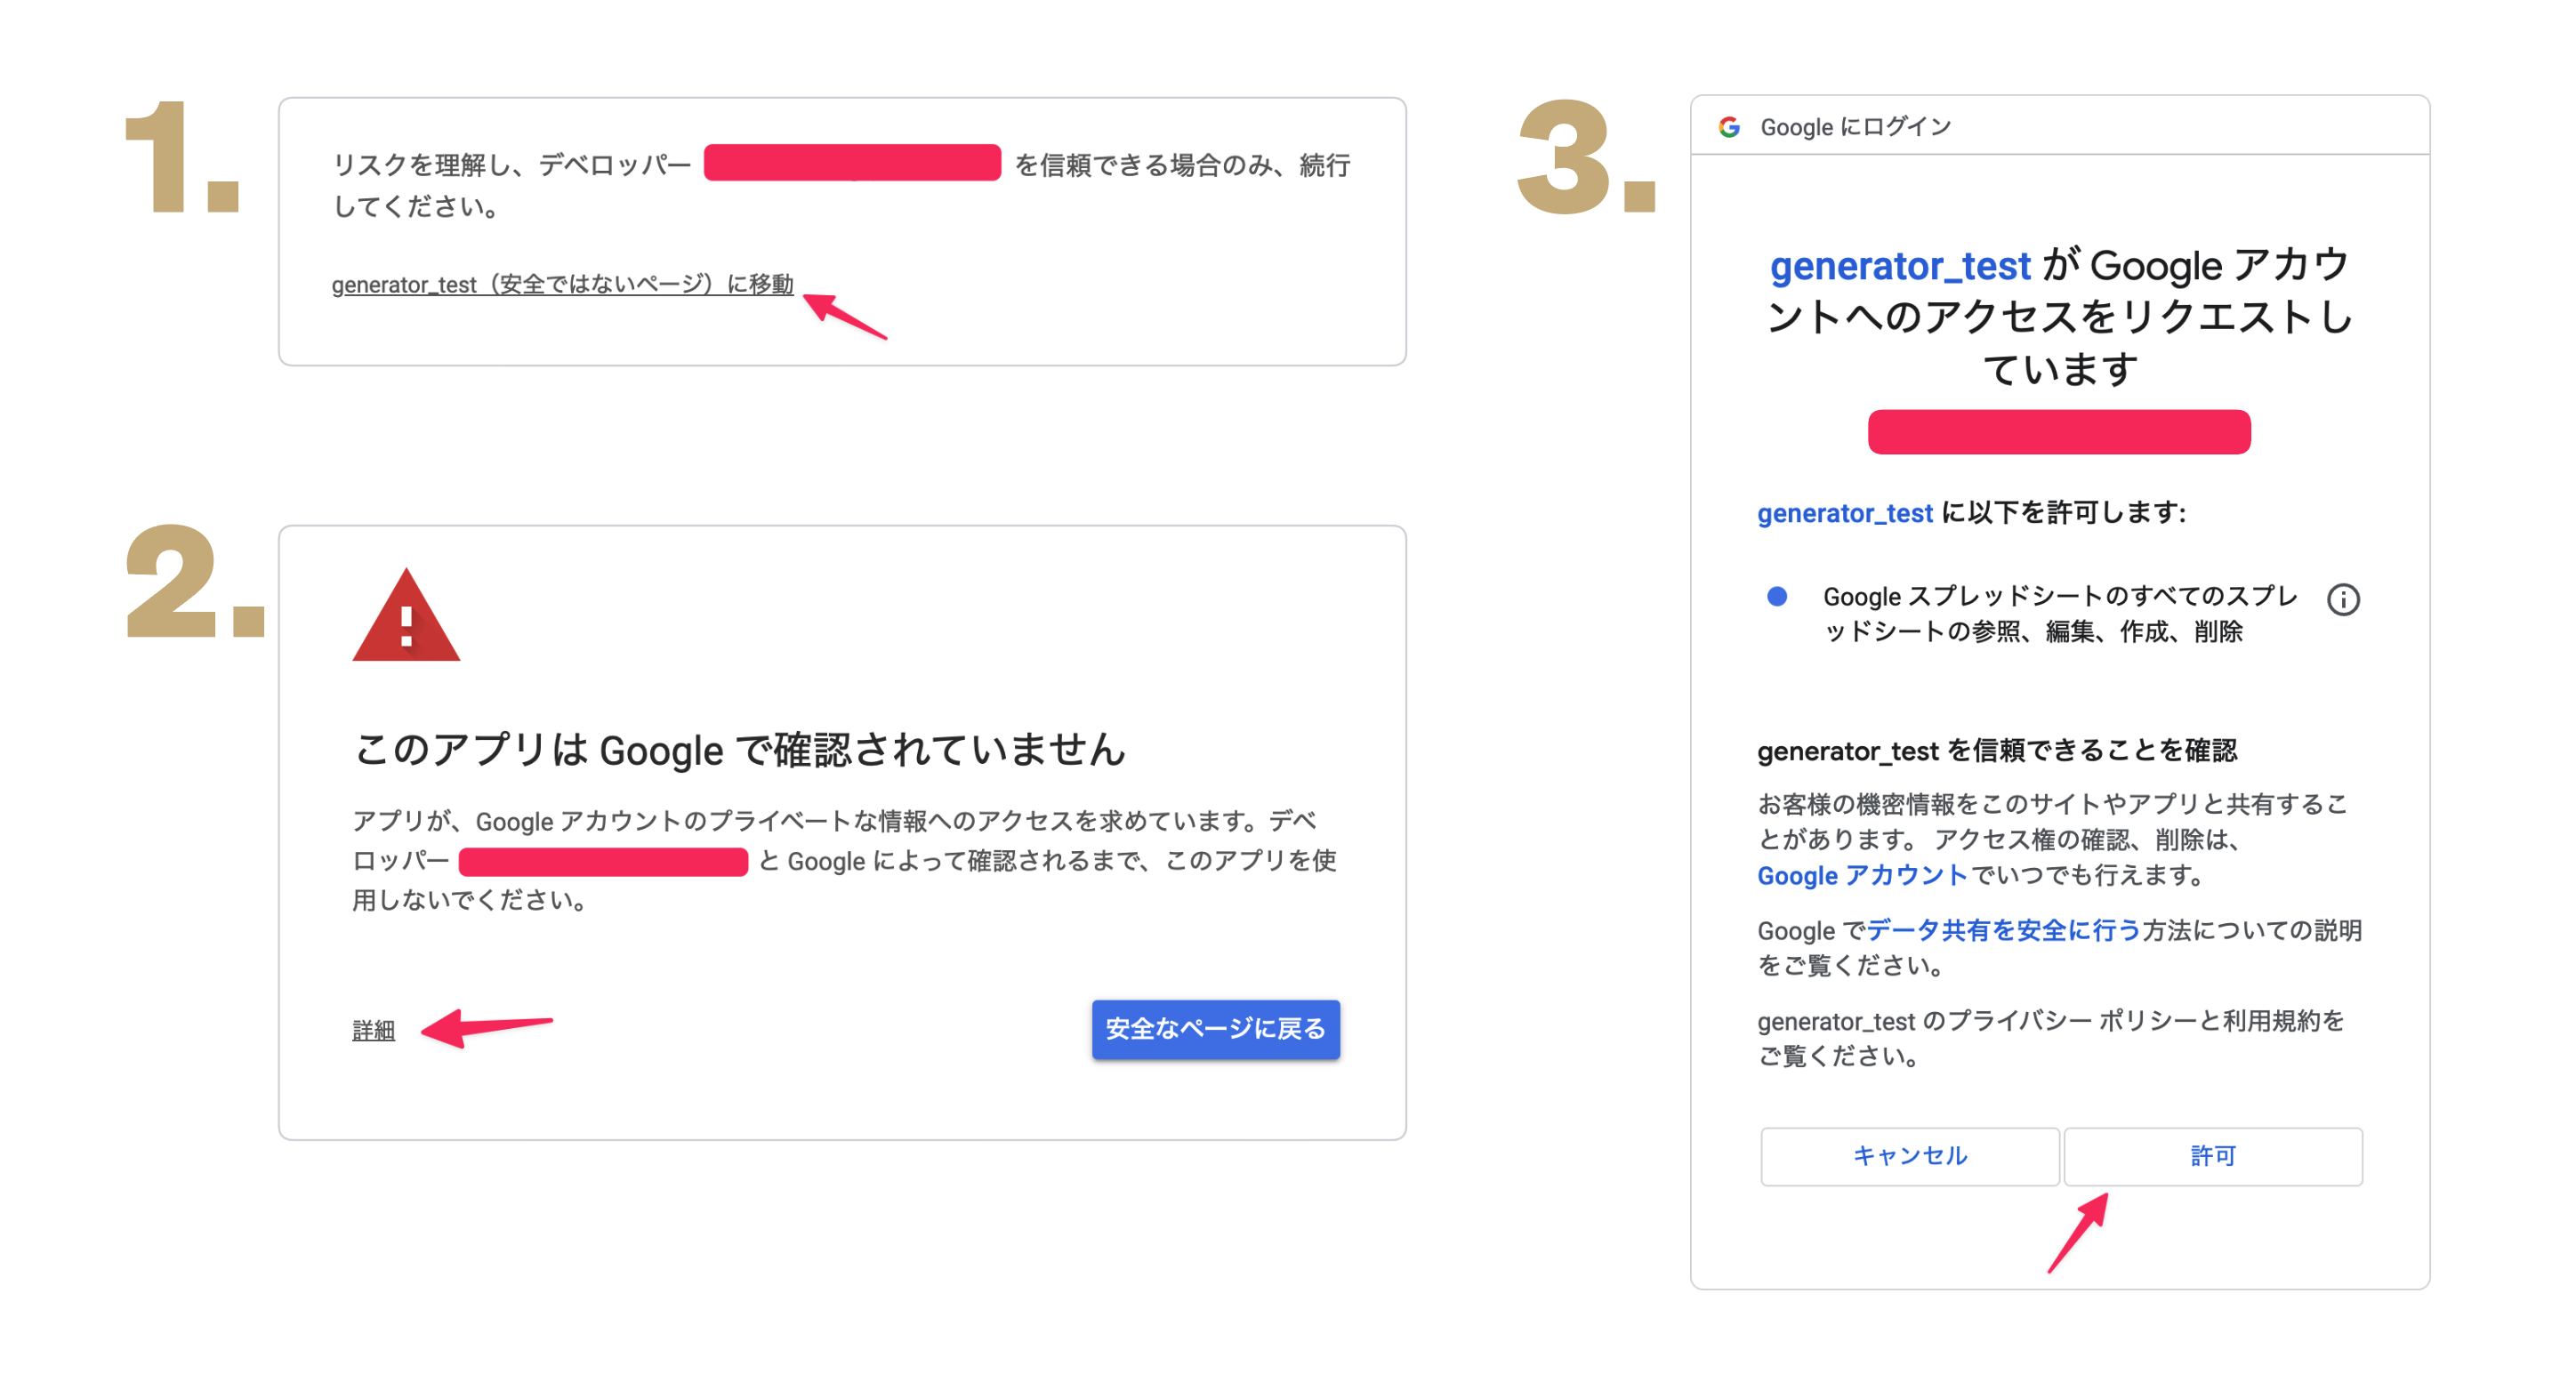The height and width of the screenshot is (1382, 2576).
Task: Click the Google logo icon in the login header
Action: coord(1729,127)
